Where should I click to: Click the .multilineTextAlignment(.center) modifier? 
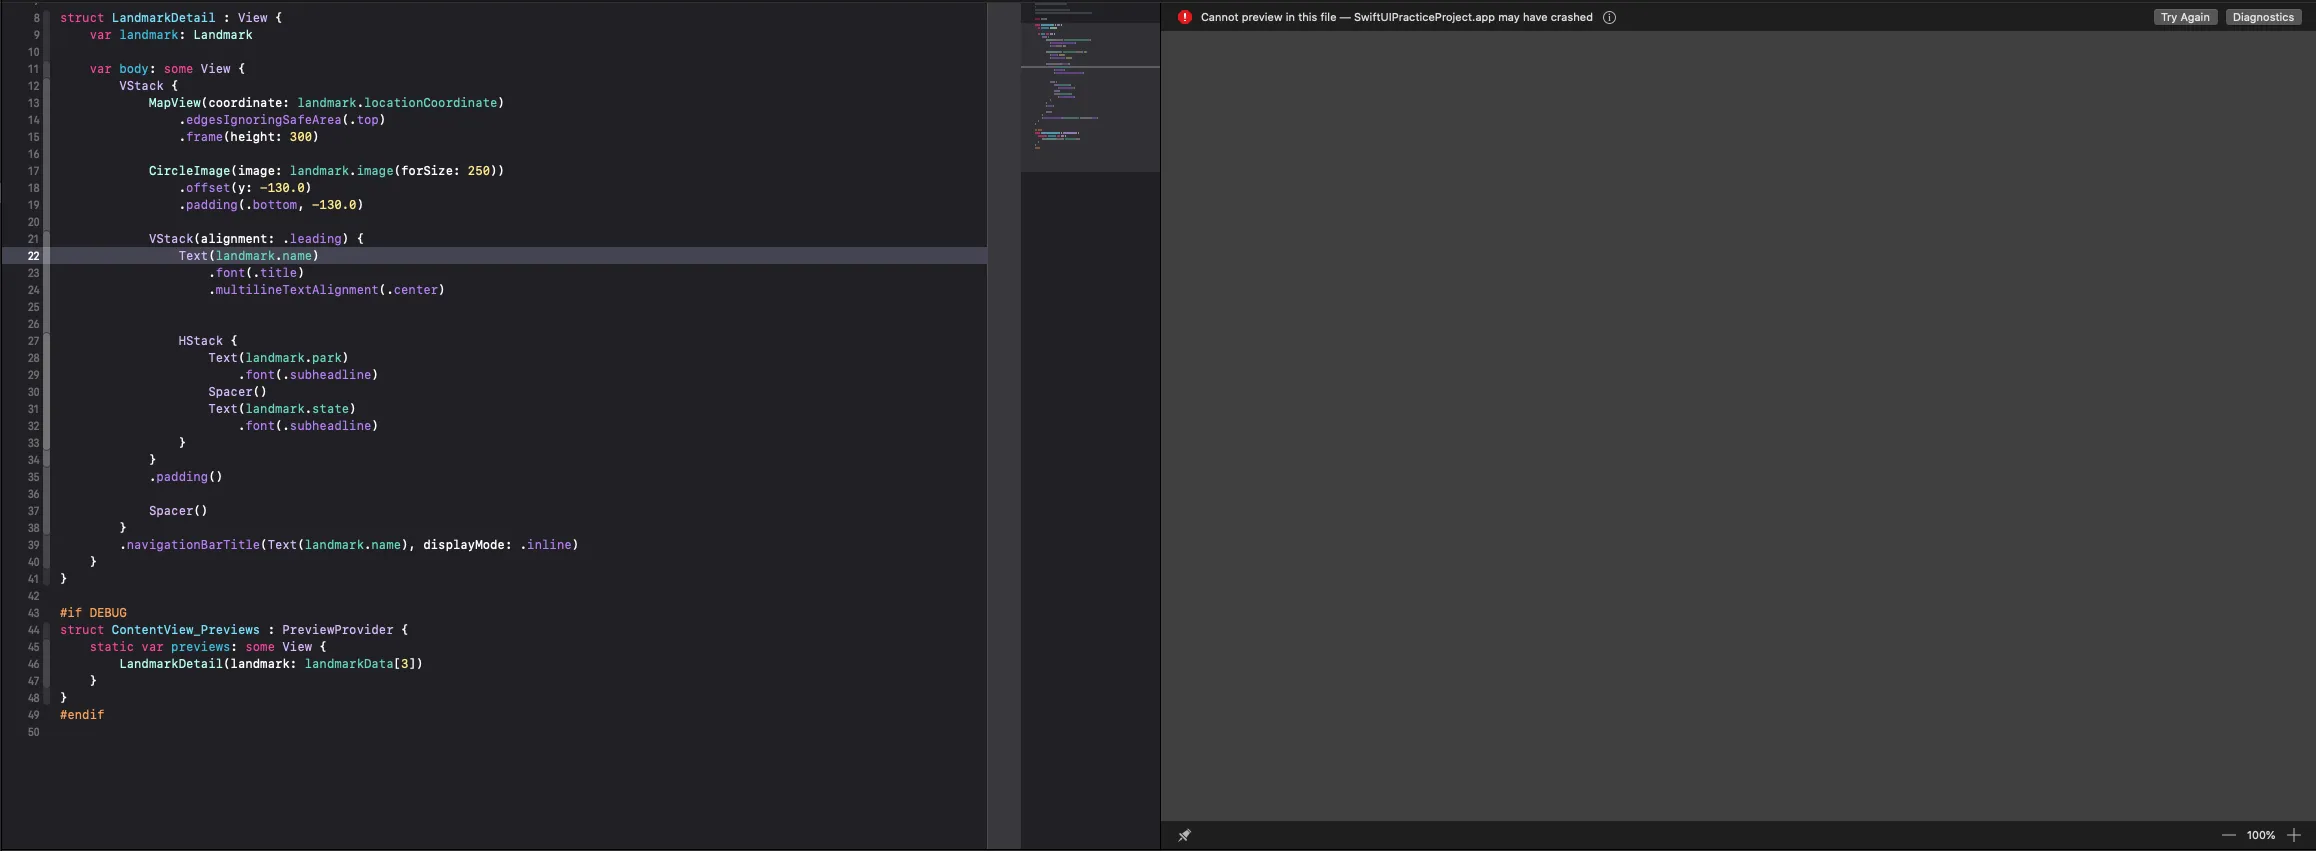click(x=327, y=290)
